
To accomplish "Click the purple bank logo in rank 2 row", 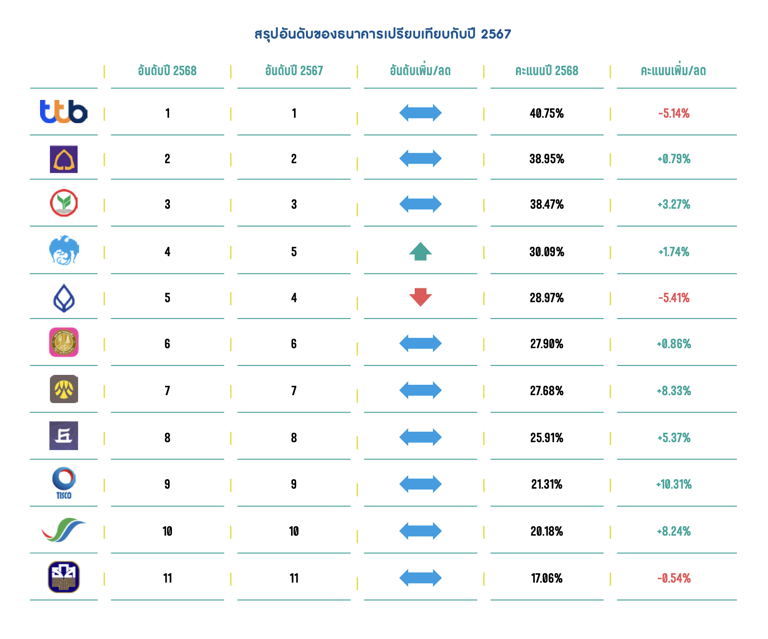I will [x=64, y=159].
